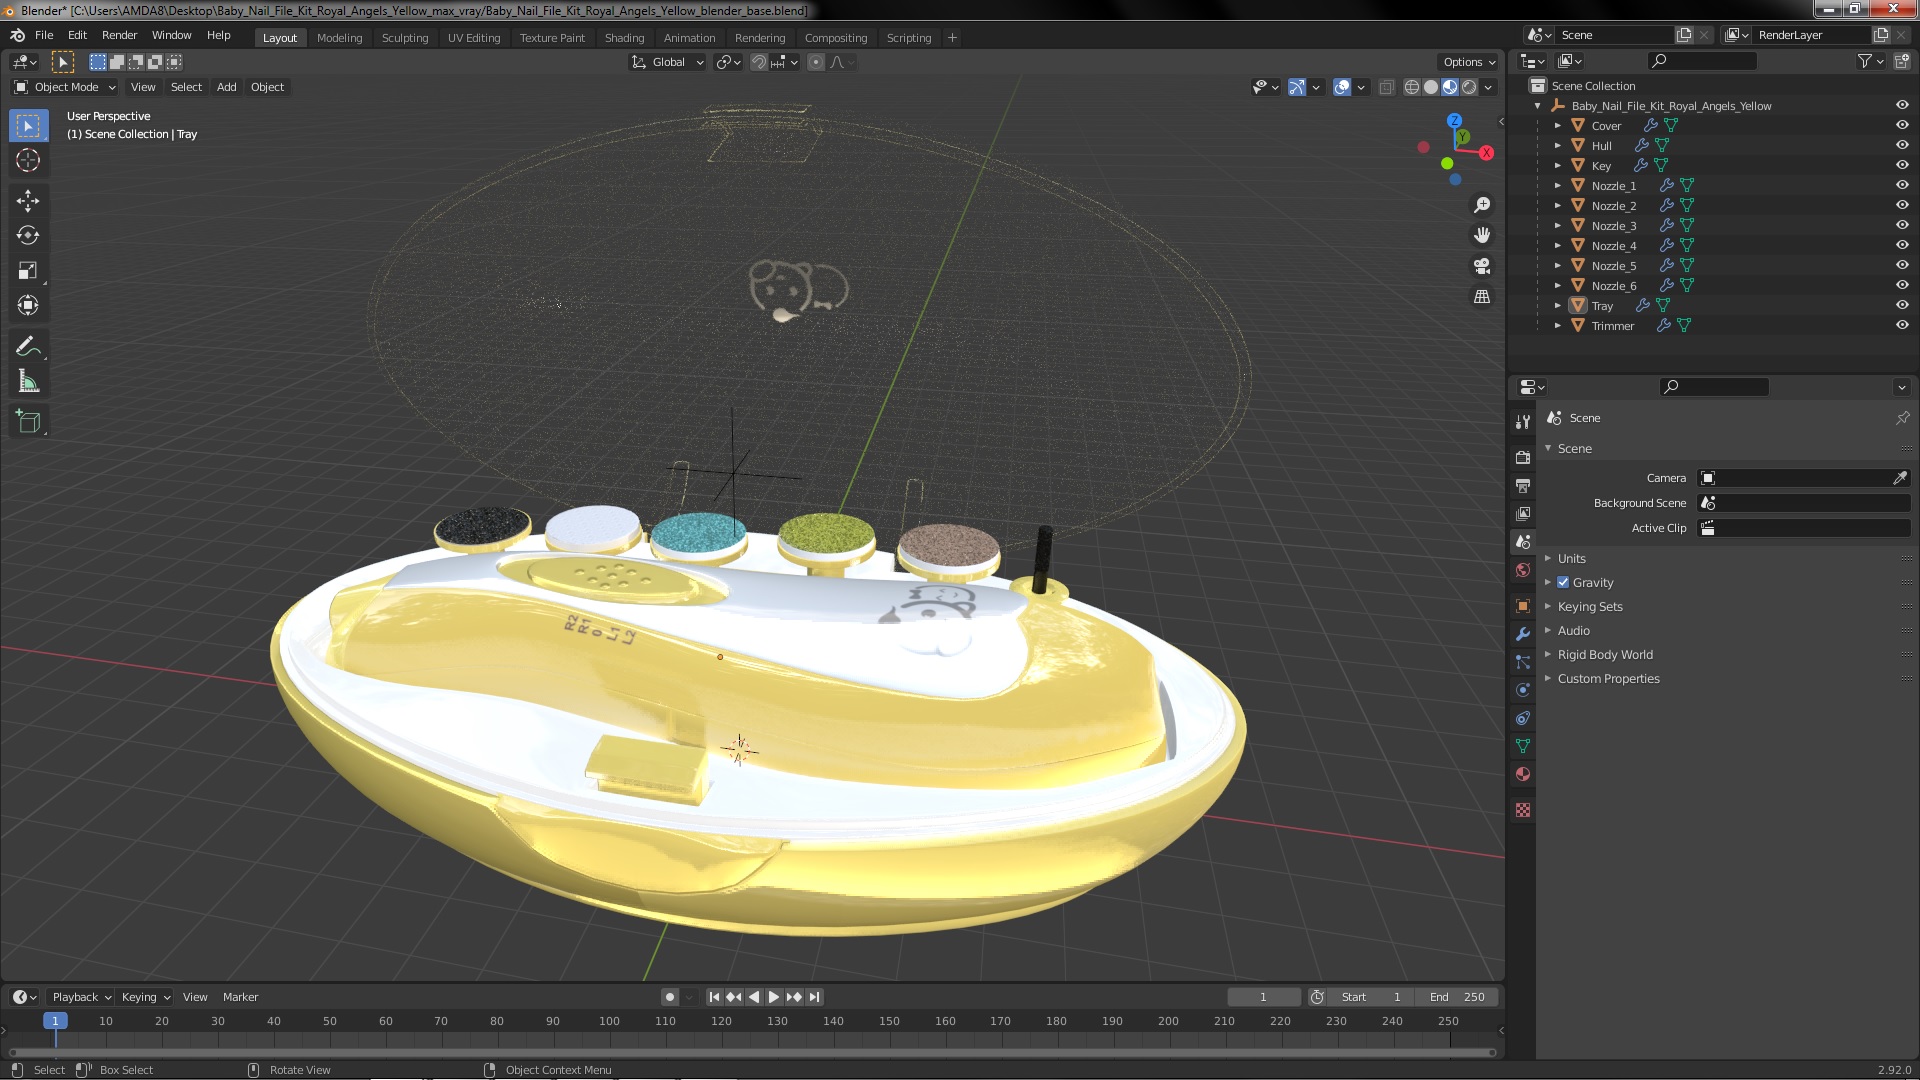Open the Add menu in viewport header

click(227, 87)
